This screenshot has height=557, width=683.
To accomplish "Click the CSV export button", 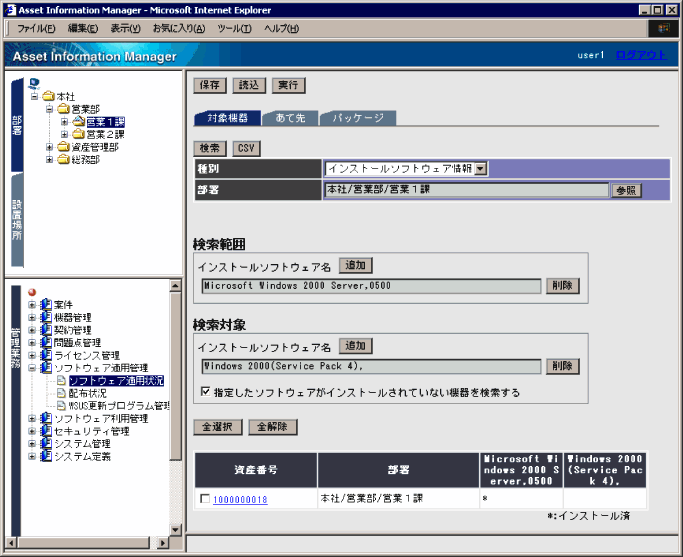I will click(x=246, y=149).
